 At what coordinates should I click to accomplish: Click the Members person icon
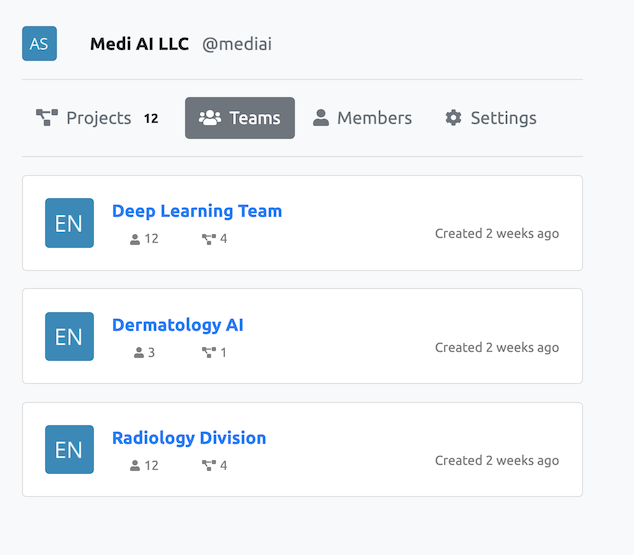point(321,118)
